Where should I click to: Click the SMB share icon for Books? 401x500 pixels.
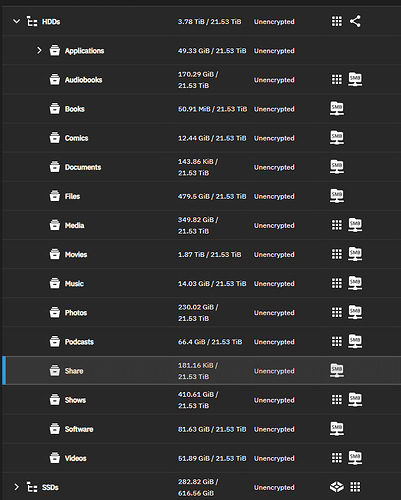(x=337, y=108)
